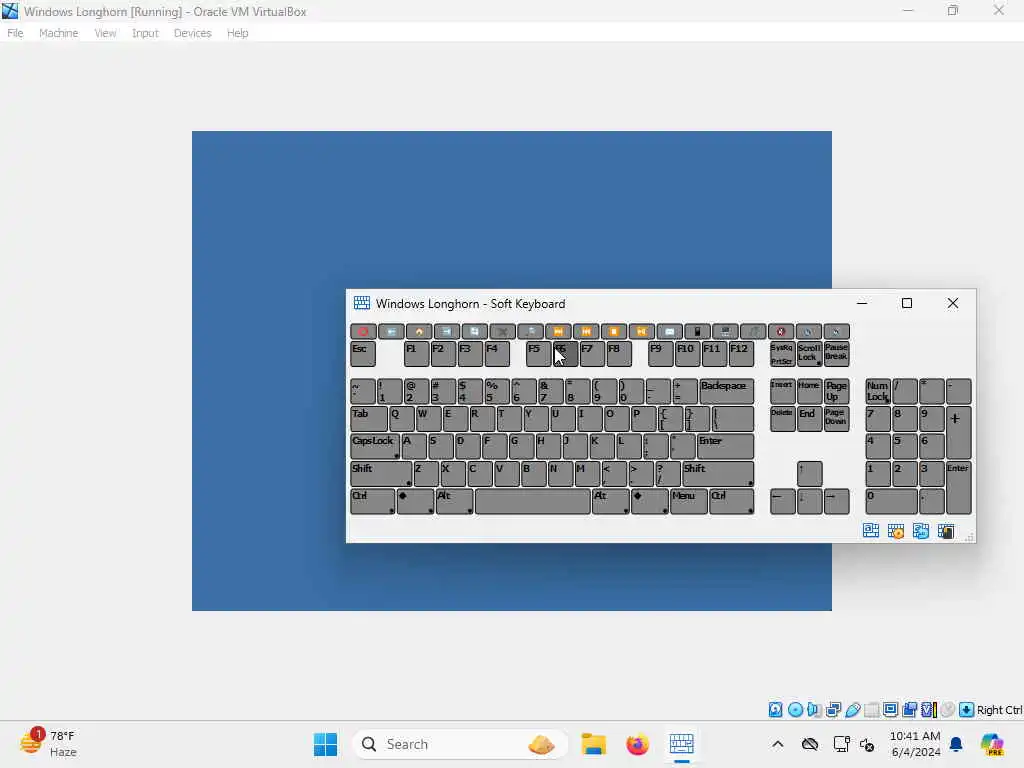Toggle the Scroll Lock key
This screenshot has width=1024, height=768.
point(809,353)
